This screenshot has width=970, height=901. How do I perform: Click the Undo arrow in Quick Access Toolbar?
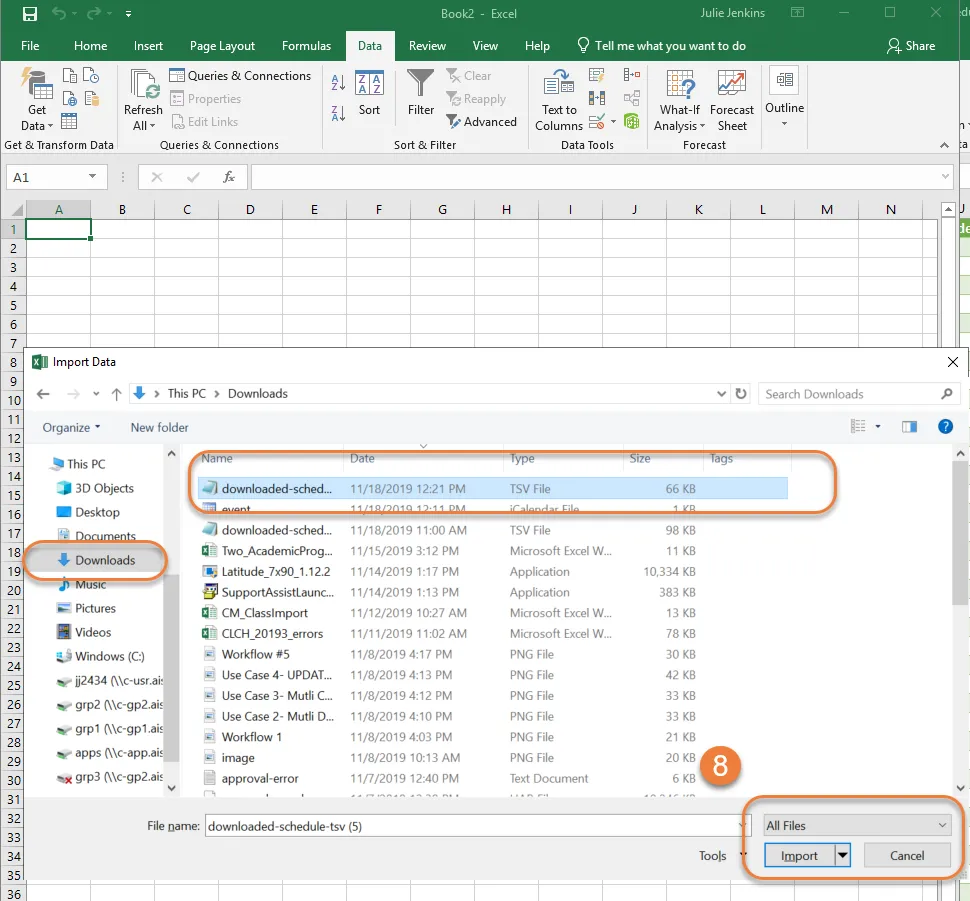click(59, 13)
